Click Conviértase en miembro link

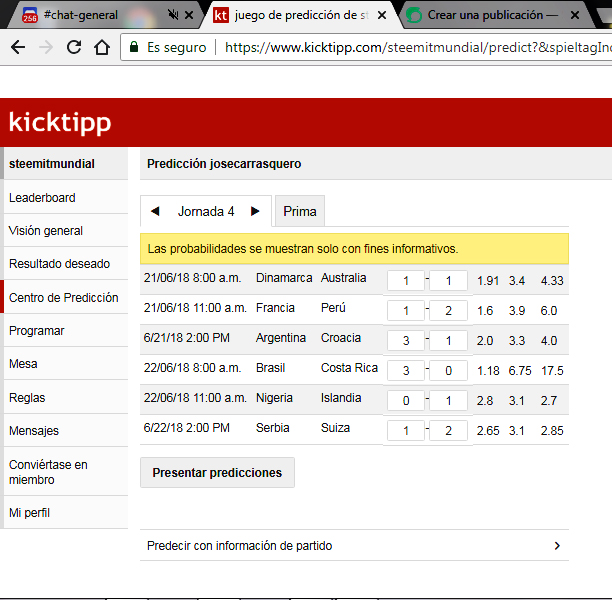tap(66, 472)
